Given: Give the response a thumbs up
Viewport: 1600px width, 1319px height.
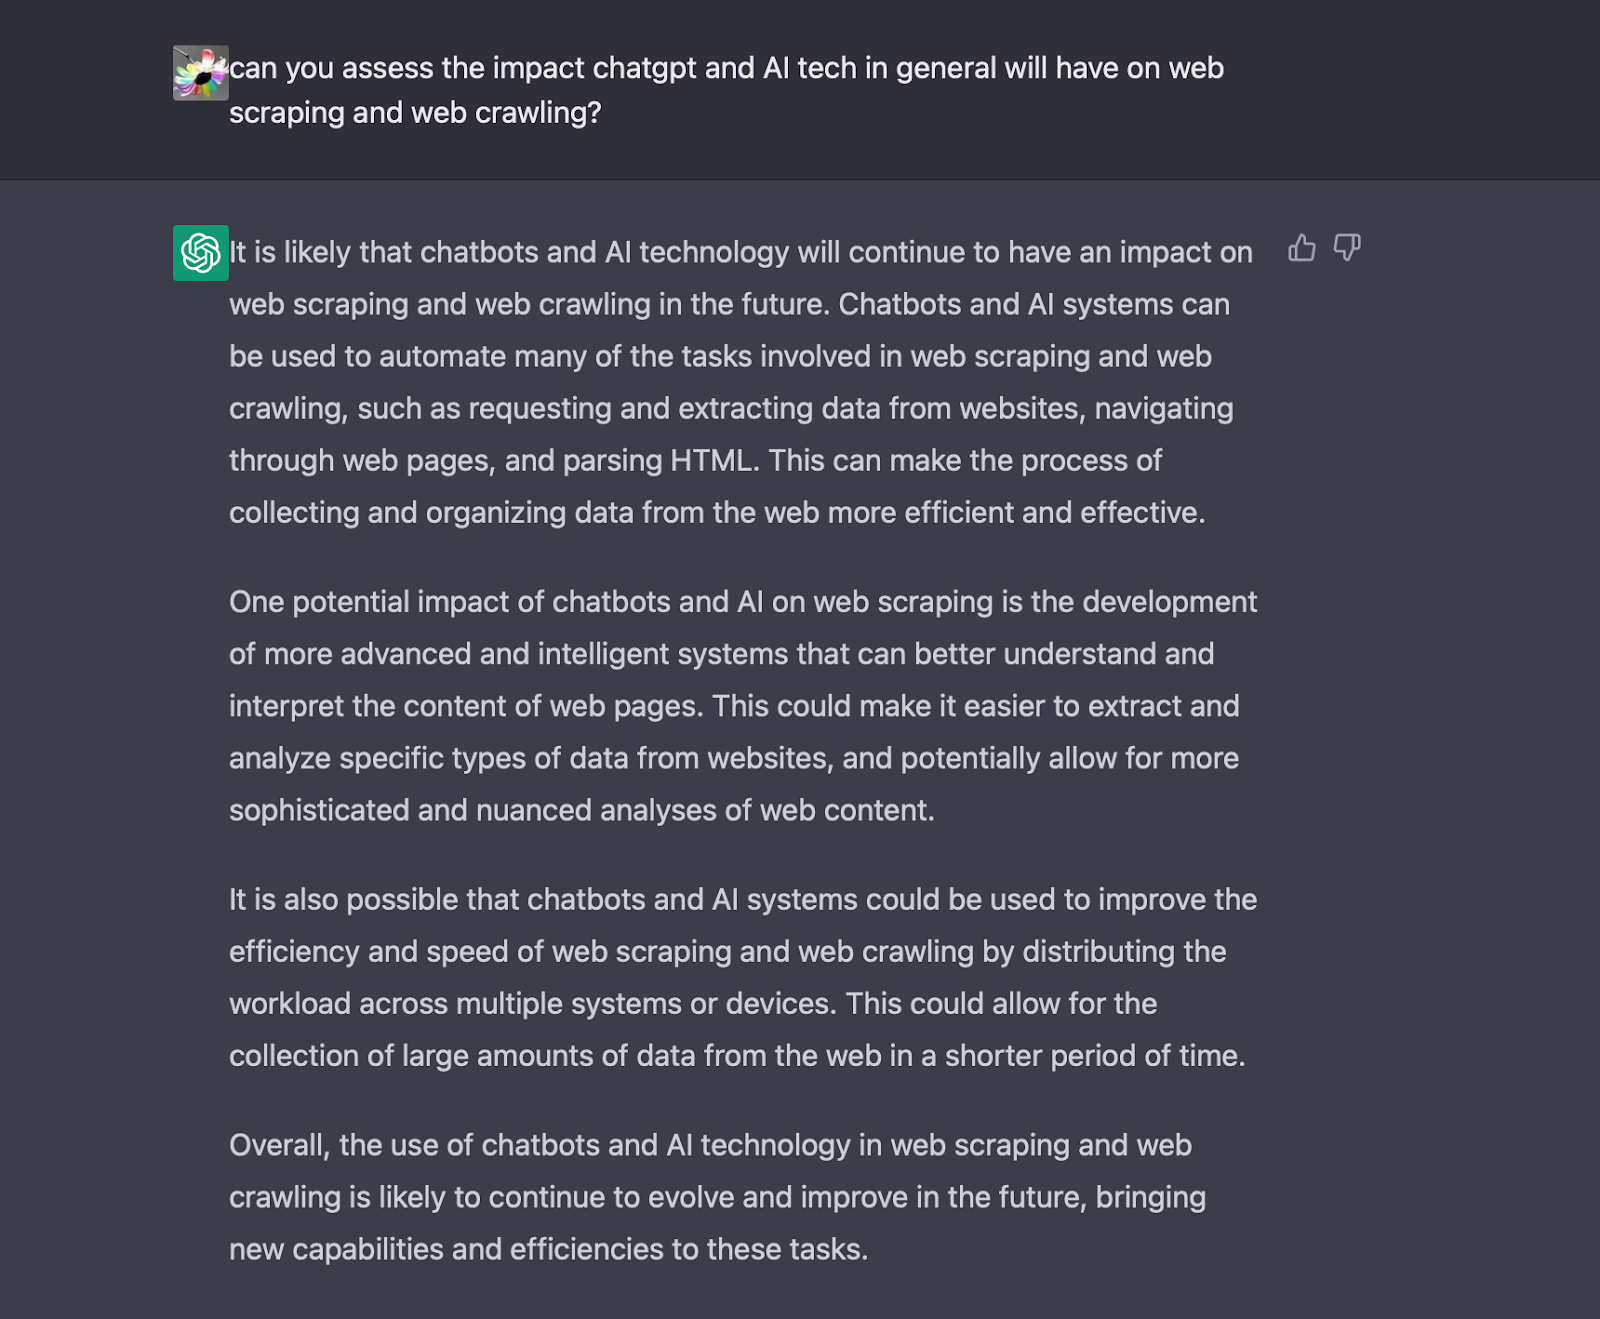Looking at the screenshot, I should [x=1301, y=248].
